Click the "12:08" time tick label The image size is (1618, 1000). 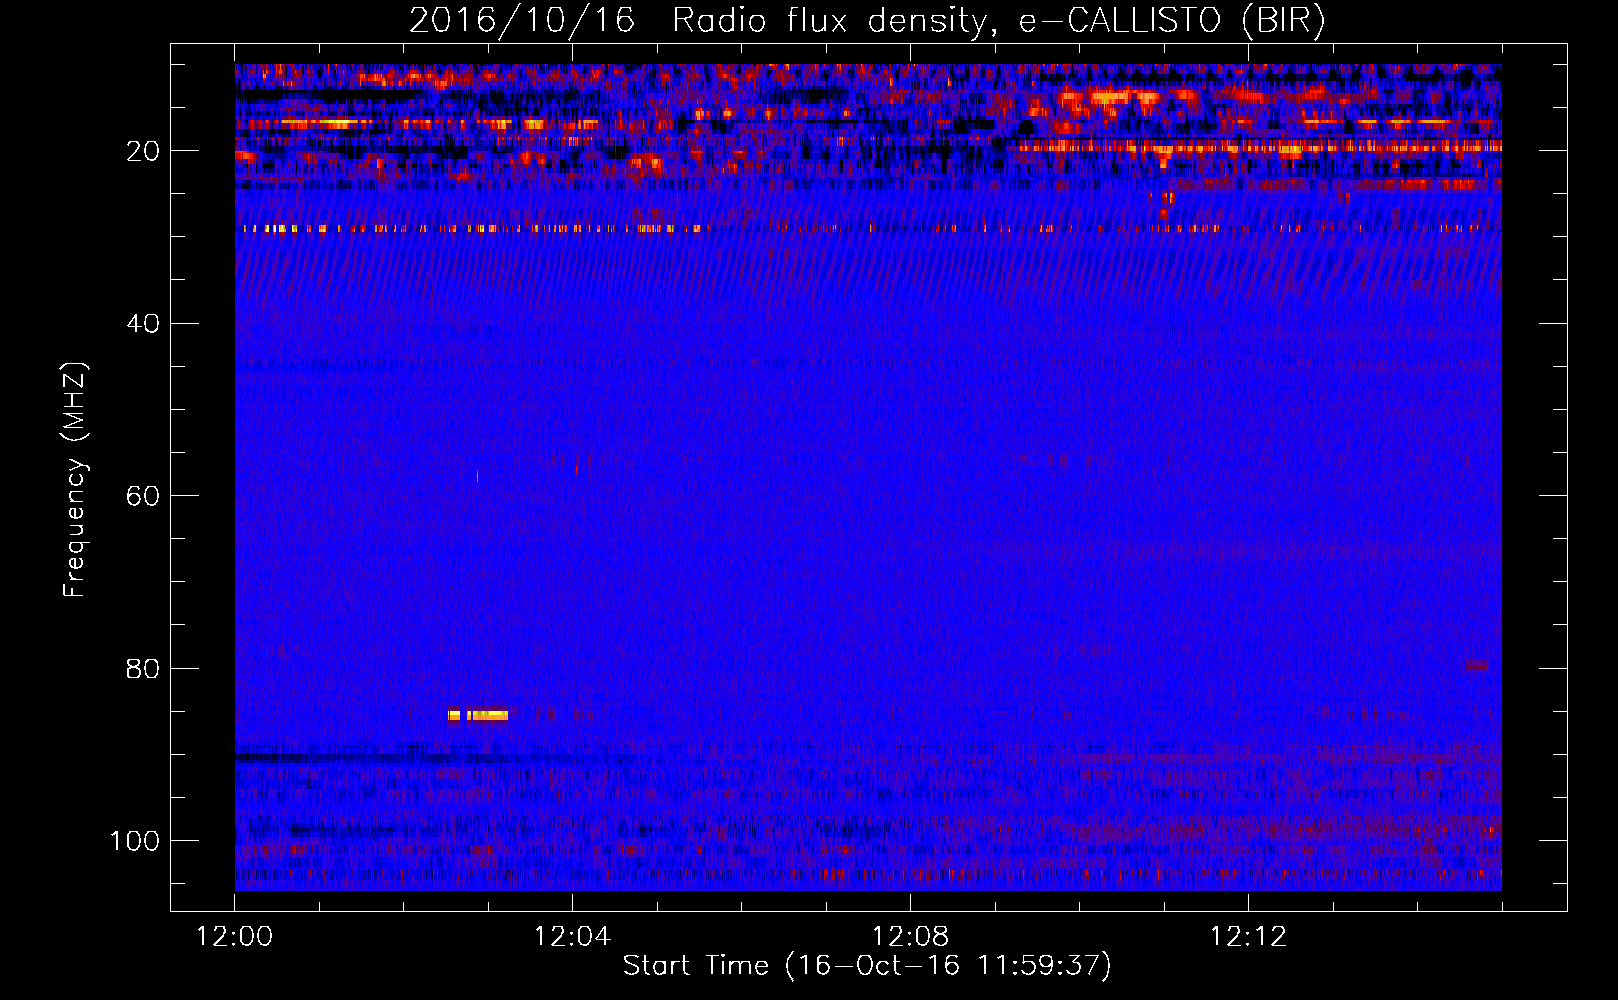tap(910, 937)
